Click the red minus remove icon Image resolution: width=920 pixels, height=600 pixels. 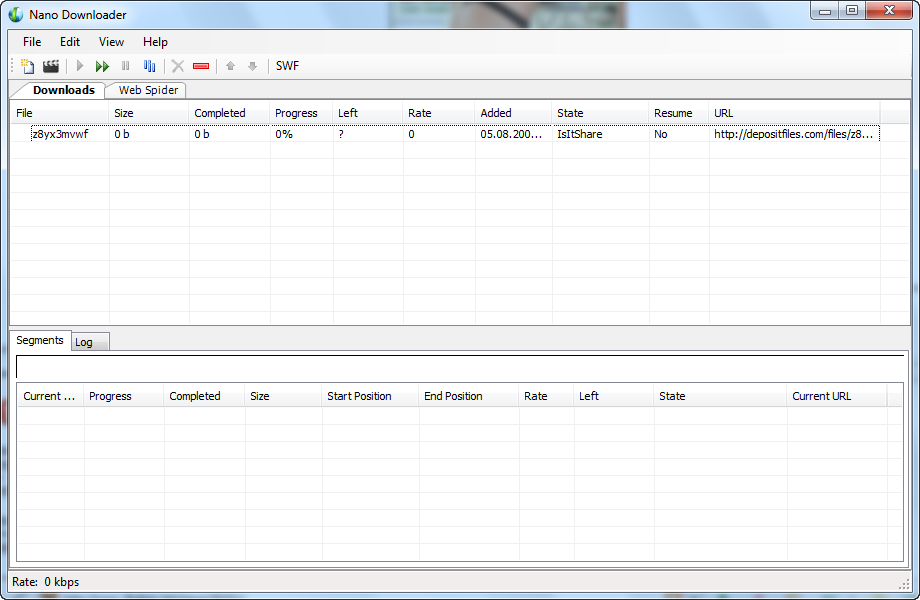(x=201, y=66)
